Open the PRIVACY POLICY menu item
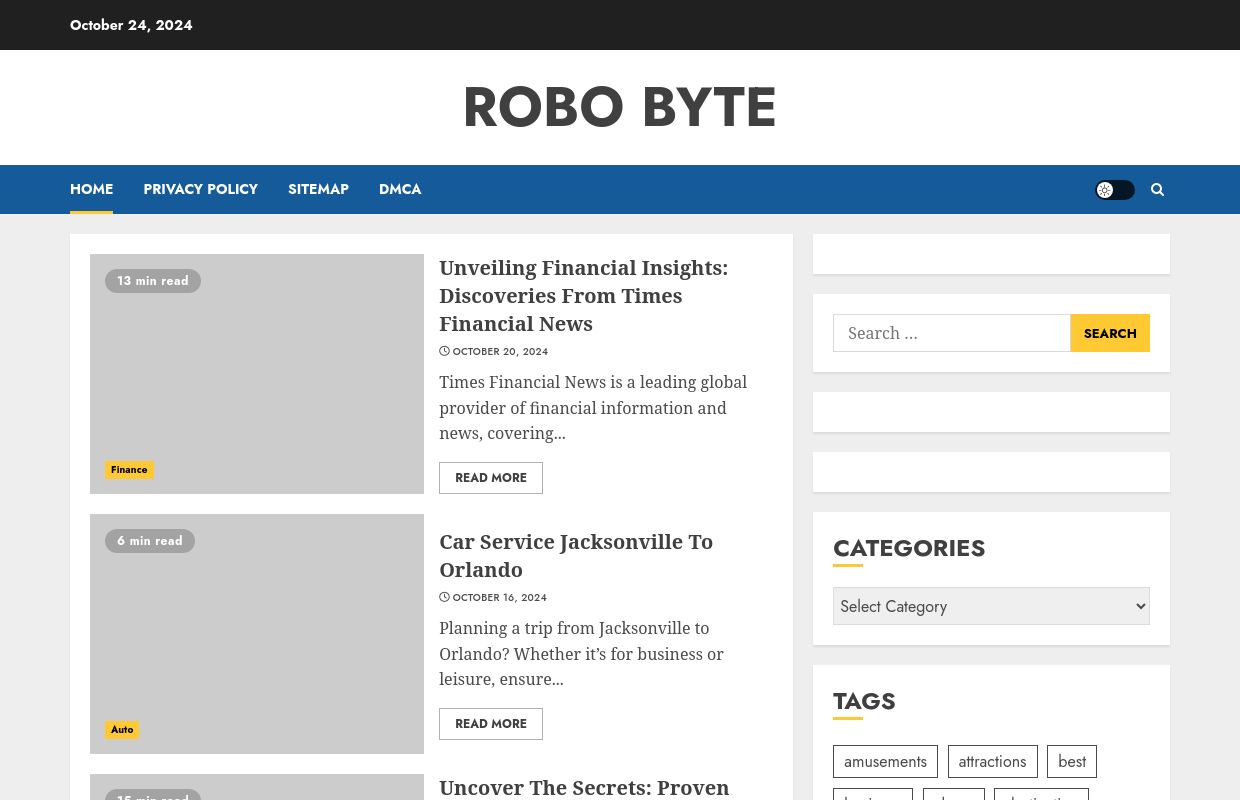Viewport: 1240px width, 800px height. click(200, 189)
